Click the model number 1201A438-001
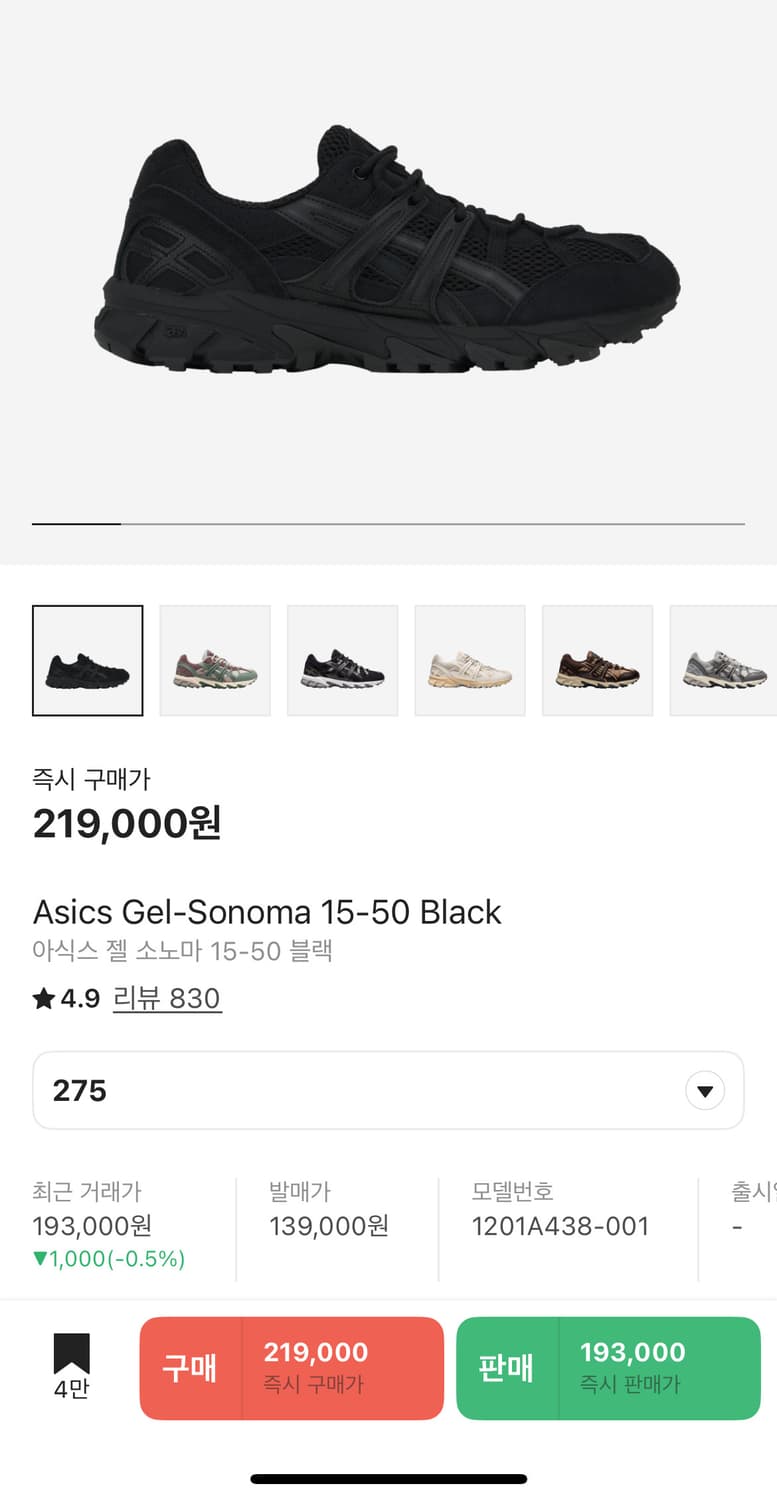Image resolution: width=777 pixels, height=1500 pixels. [x=560, y=1226]
